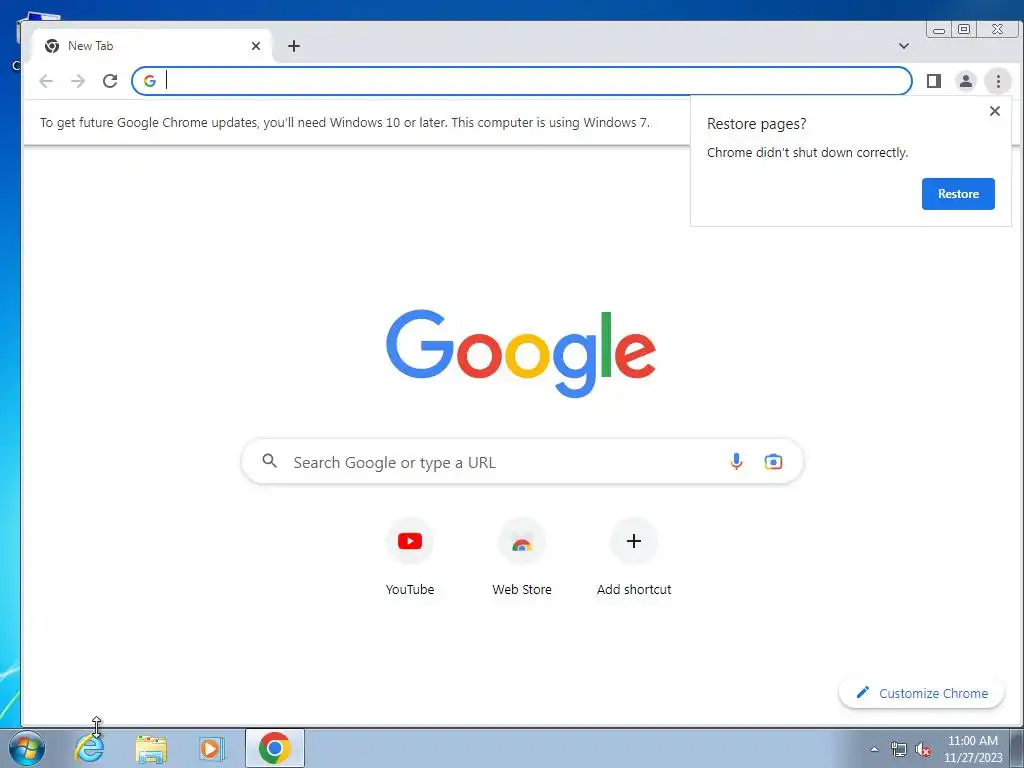This screenshot has height=768, width=1024.
Task: Open the YouTube shortcut
Action: point(410,541)
